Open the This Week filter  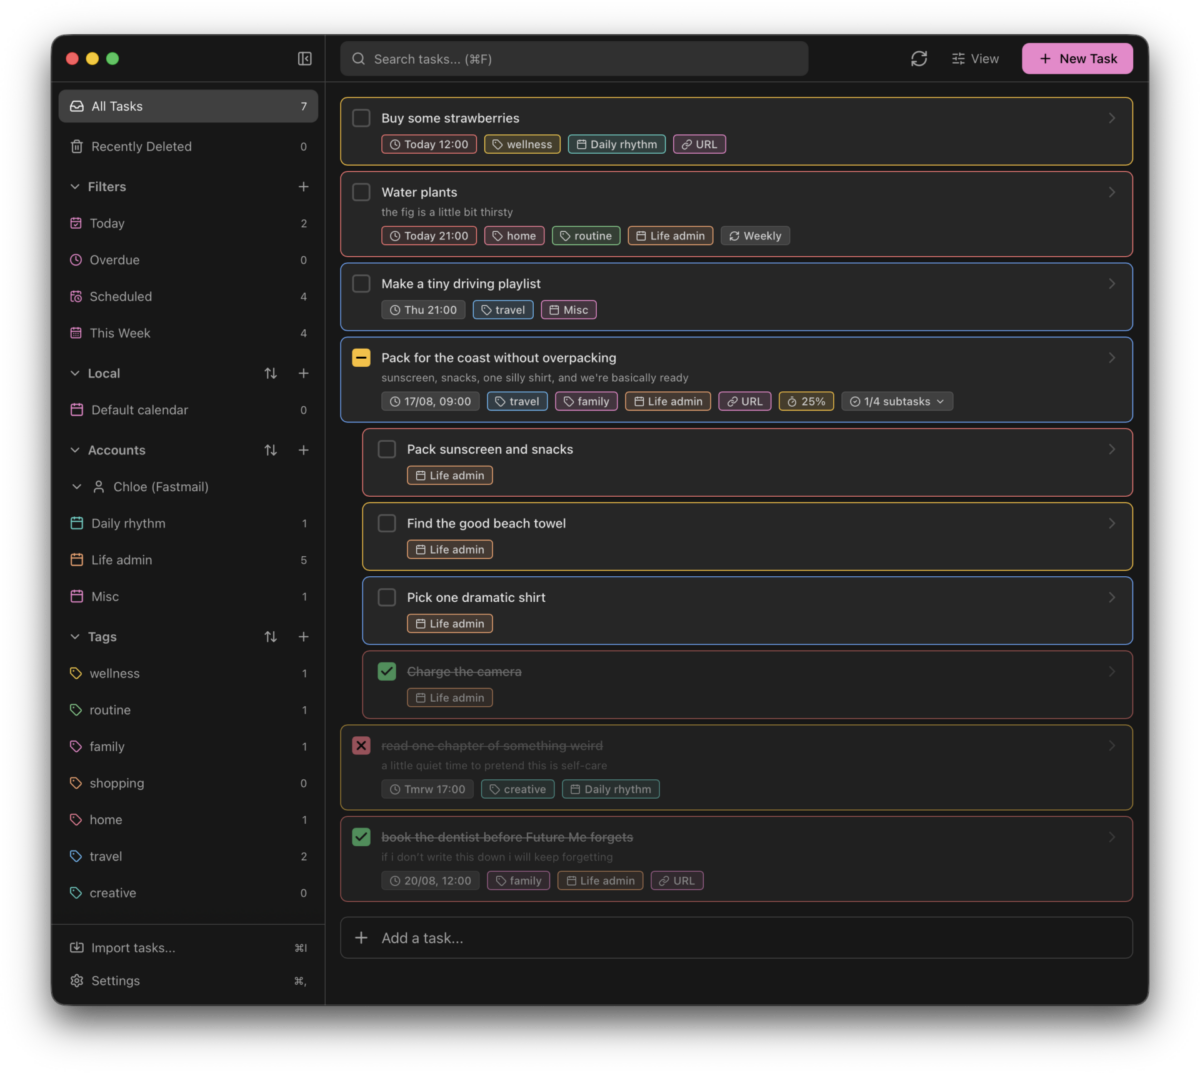pyautogui.click(x=188, y=333)
